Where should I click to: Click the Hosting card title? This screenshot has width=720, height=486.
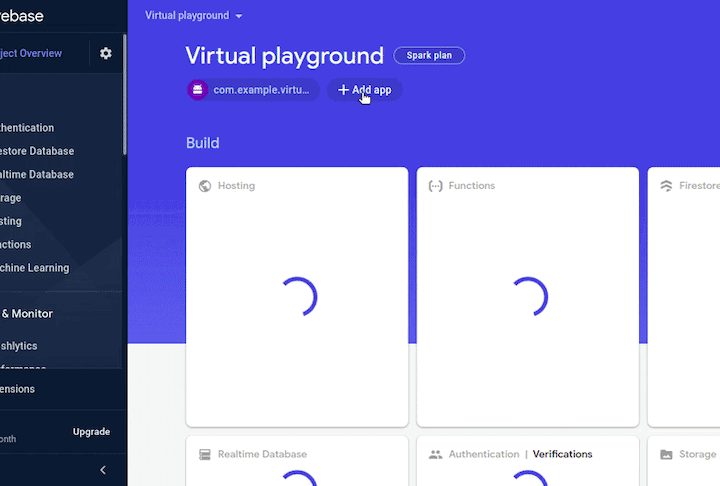coord(236,186)
